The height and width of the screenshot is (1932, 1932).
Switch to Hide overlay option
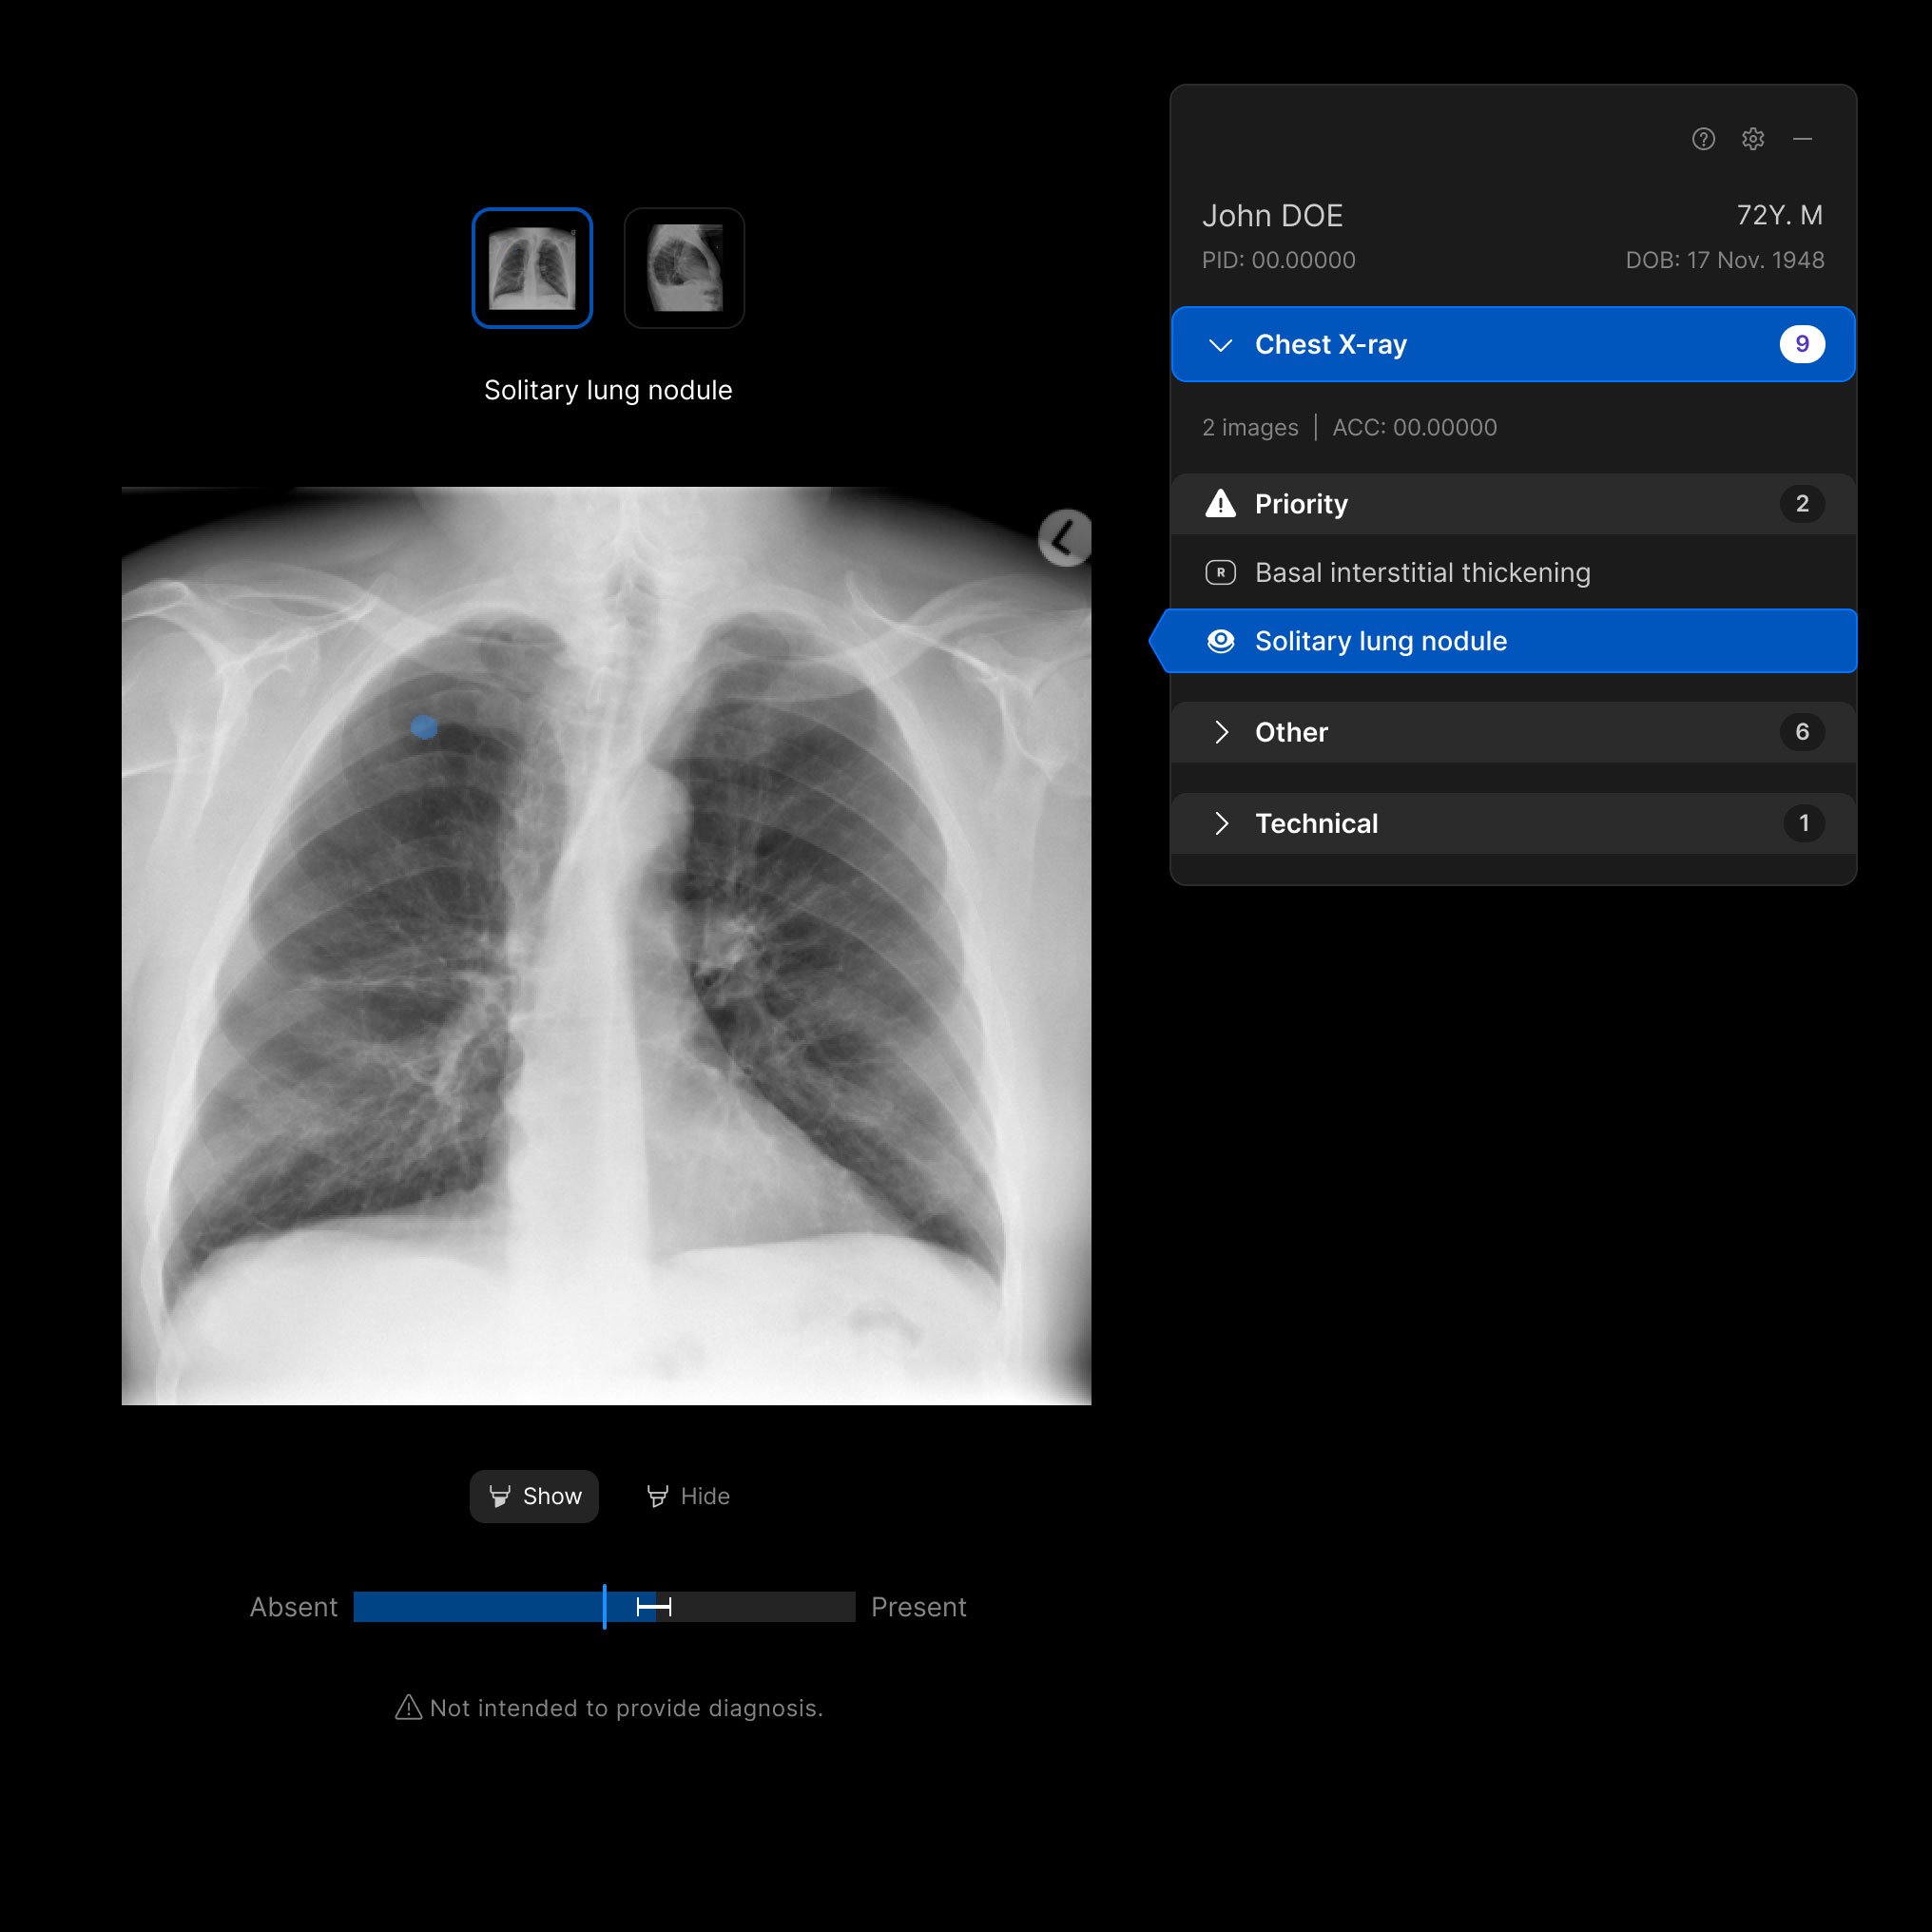click(x=688, y=1496)
